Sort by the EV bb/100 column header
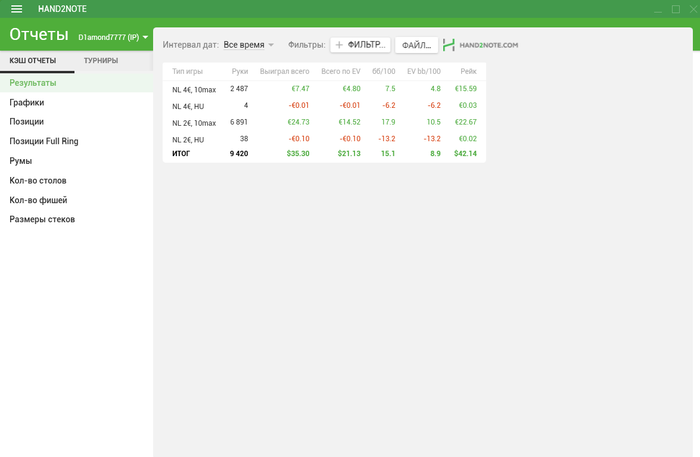The height and width of the screenshot is (457, 700). 424,71
